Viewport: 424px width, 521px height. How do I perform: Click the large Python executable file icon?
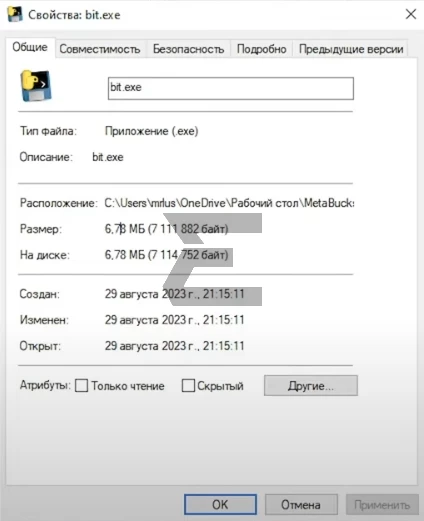tap(36, 85)
